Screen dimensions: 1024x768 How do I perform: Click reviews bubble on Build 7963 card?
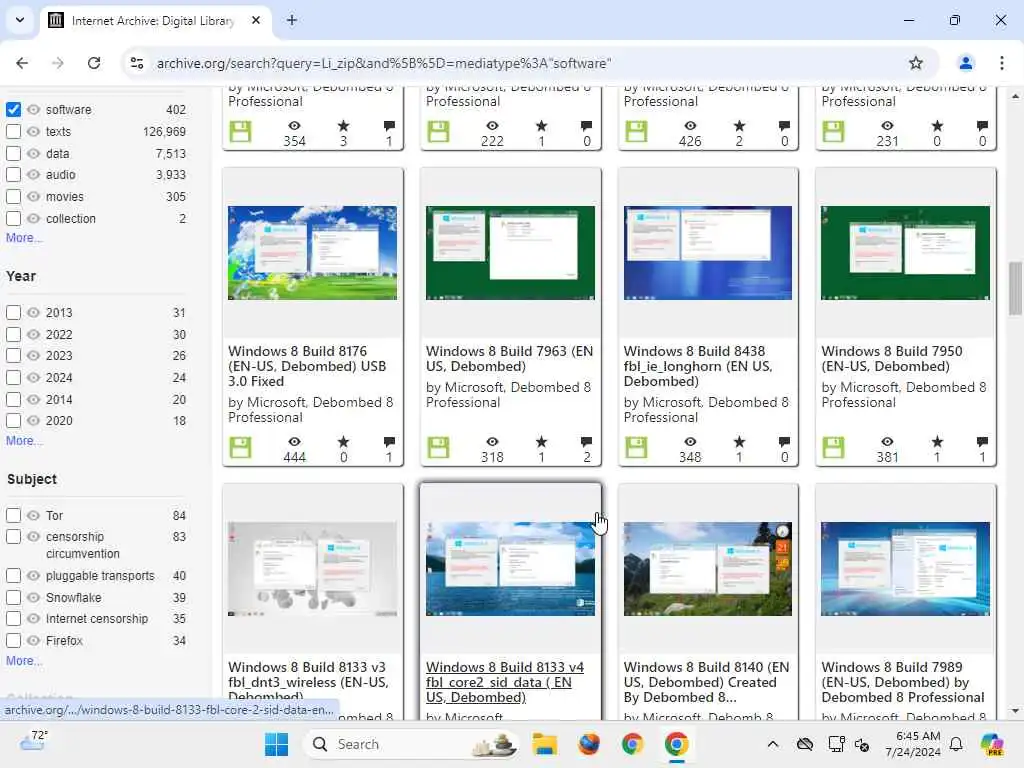[586, 442]
